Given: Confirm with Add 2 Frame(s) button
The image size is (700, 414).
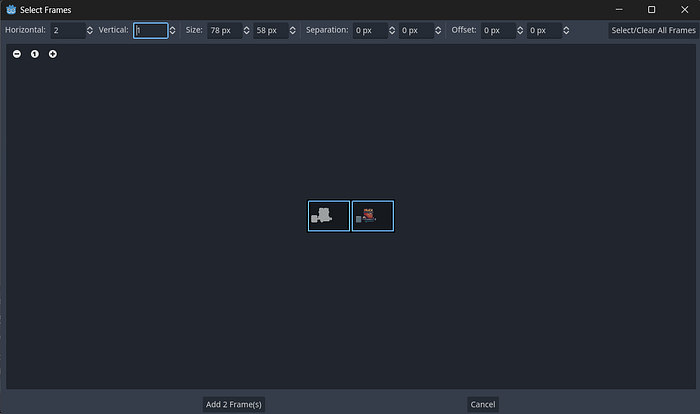Looking at the screenshot, I should pyautogui.click(x=233, y=404).
